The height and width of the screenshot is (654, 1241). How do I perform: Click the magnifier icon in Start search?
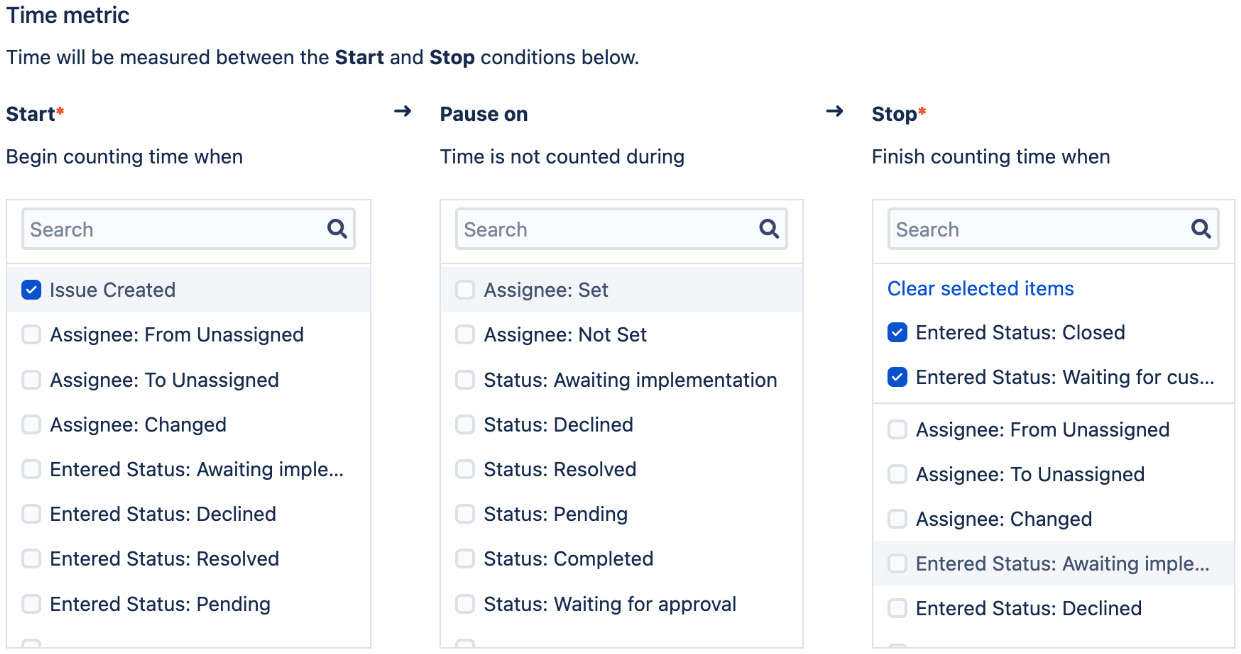tap(337, 229)
